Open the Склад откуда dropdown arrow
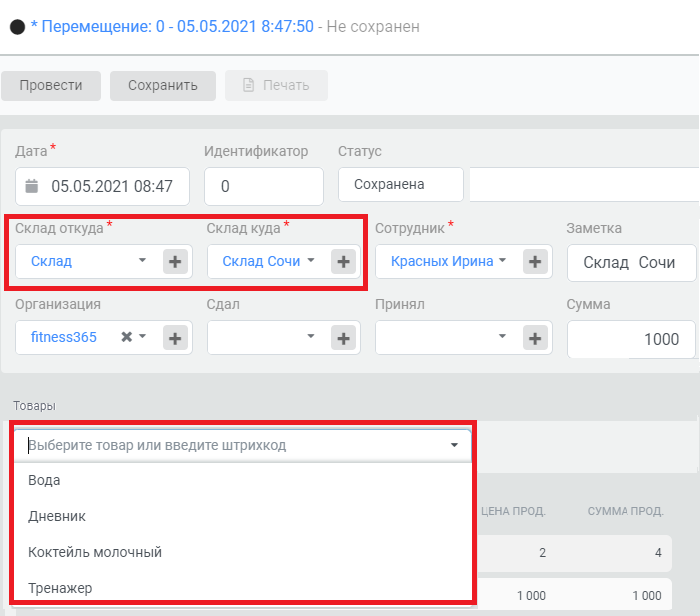700x616 pixels. coord(142,260)
